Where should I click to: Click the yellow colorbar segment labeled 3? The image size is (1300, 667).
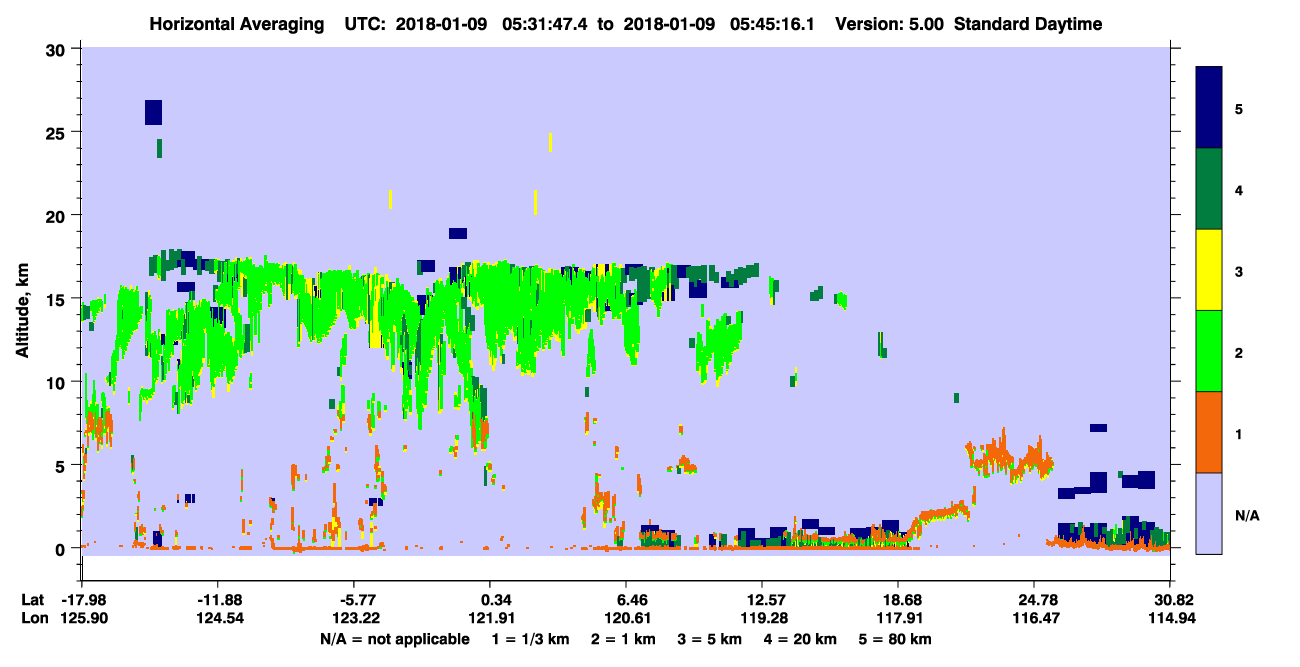[1209, 270]
